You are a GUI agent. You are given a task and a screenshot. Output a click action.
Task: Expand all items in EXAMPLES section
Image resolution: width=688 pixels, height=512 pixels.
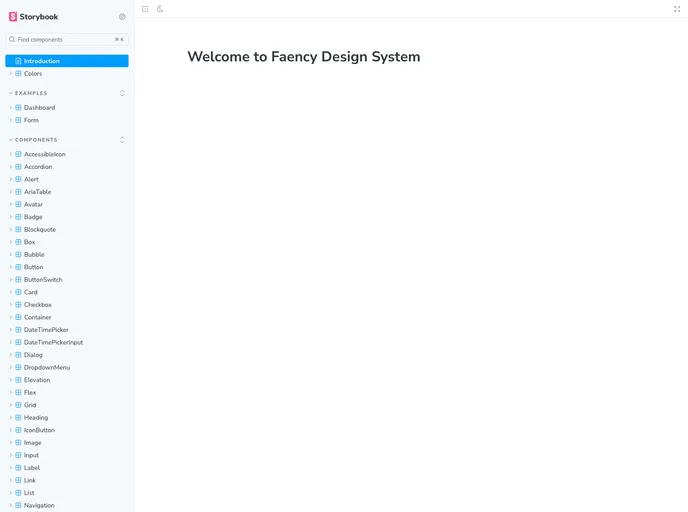[x=122, y=93]
